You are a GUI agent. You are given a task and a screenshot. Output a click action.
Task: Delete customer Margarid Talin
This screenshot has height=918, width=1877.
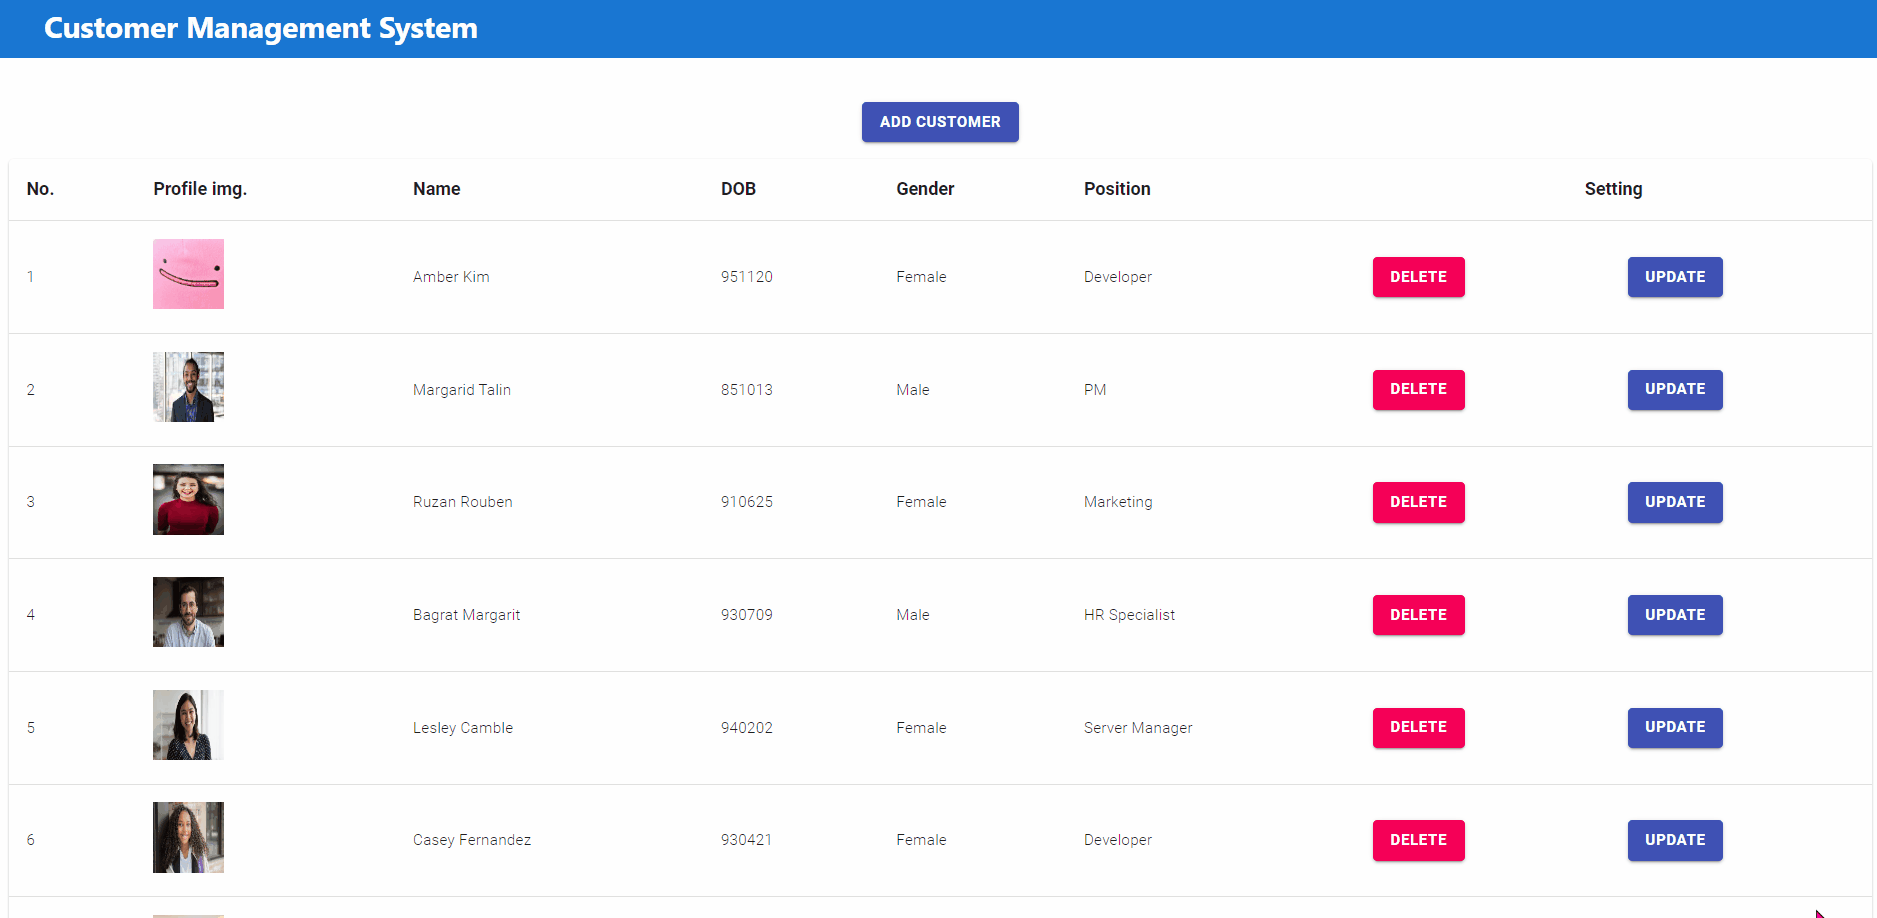pos(1418,390)
